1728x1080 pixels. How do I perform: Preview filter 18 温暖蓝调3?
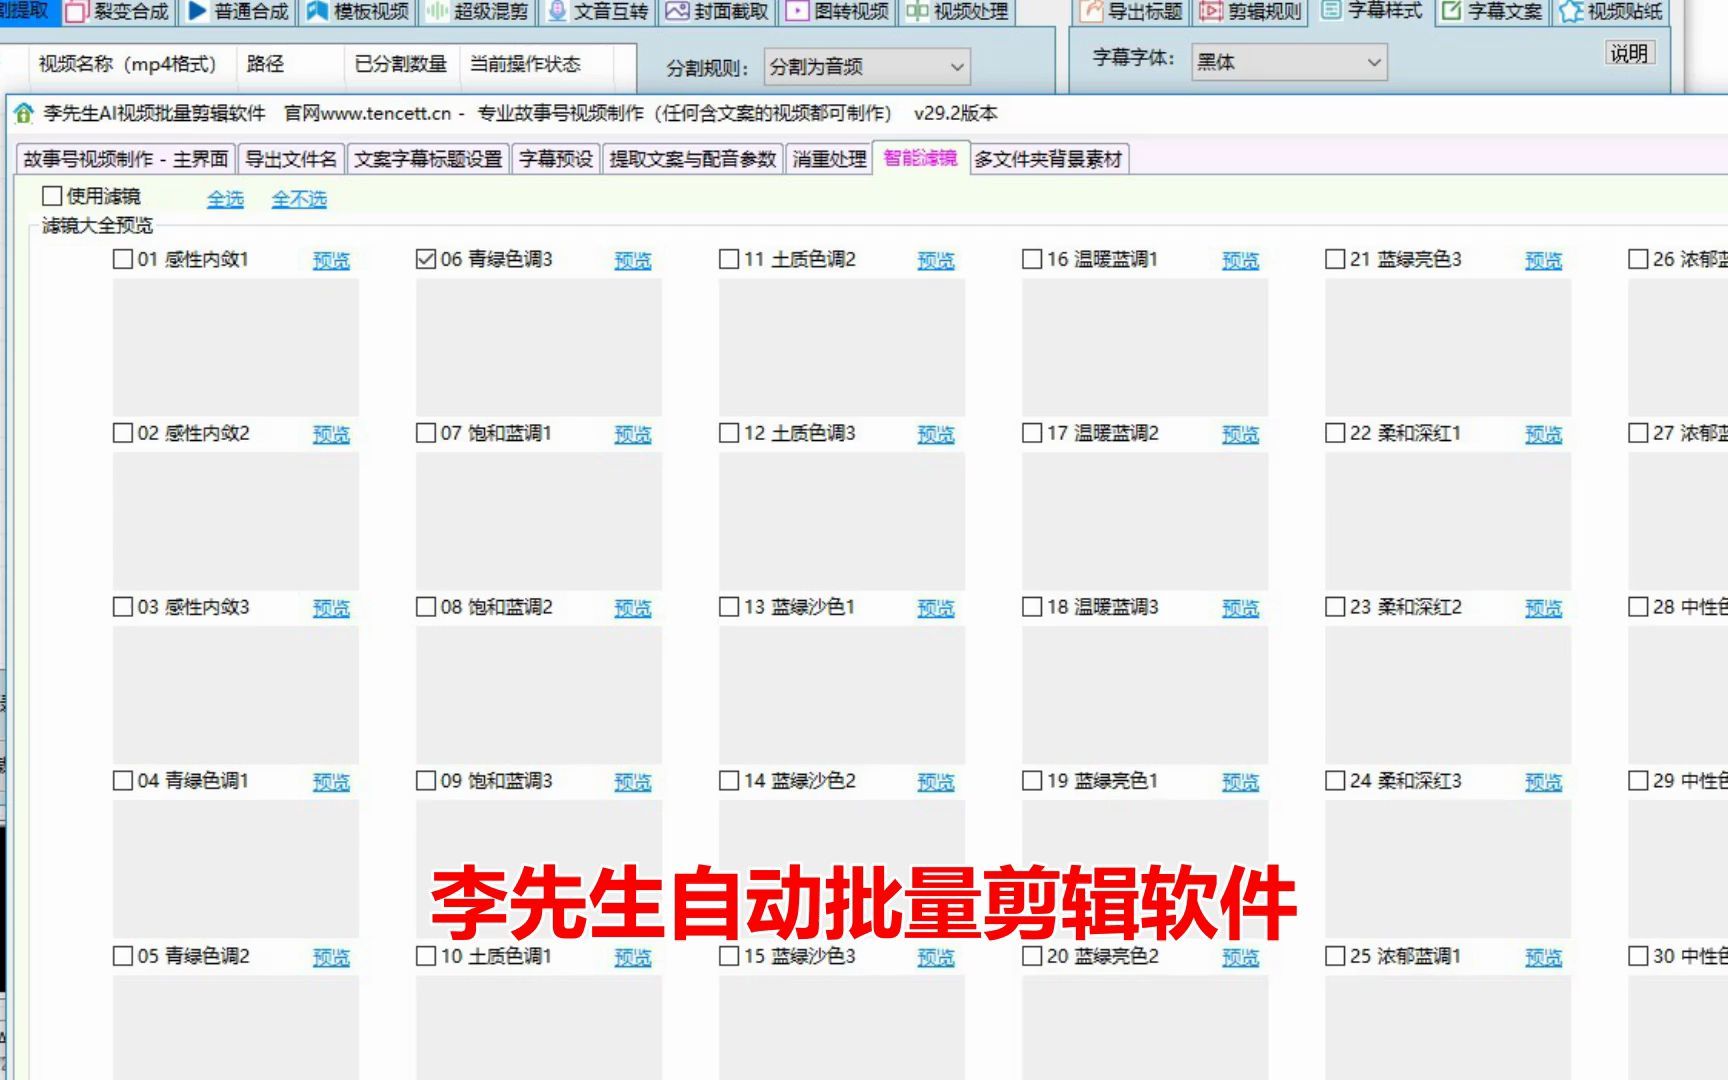tap(1240, 609)
